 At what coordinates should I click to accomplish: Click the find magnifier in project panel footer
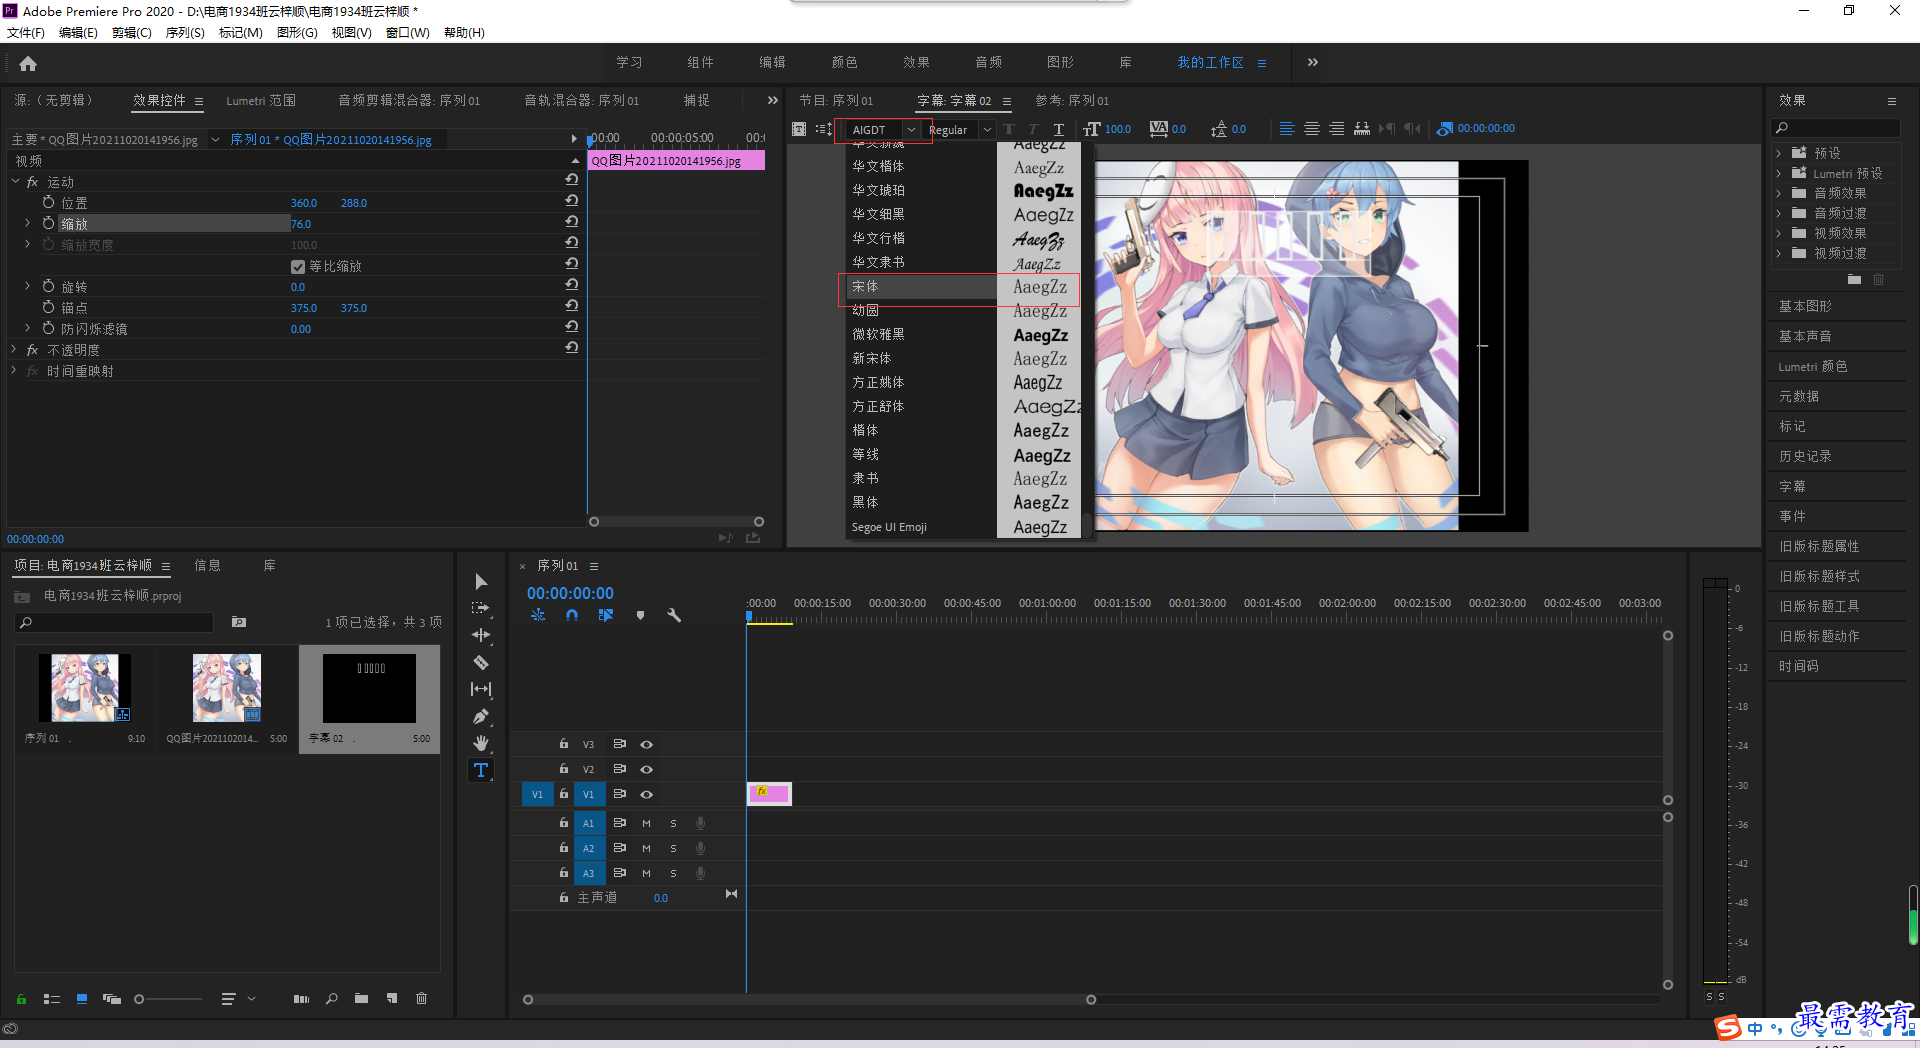tap(331, 998)
